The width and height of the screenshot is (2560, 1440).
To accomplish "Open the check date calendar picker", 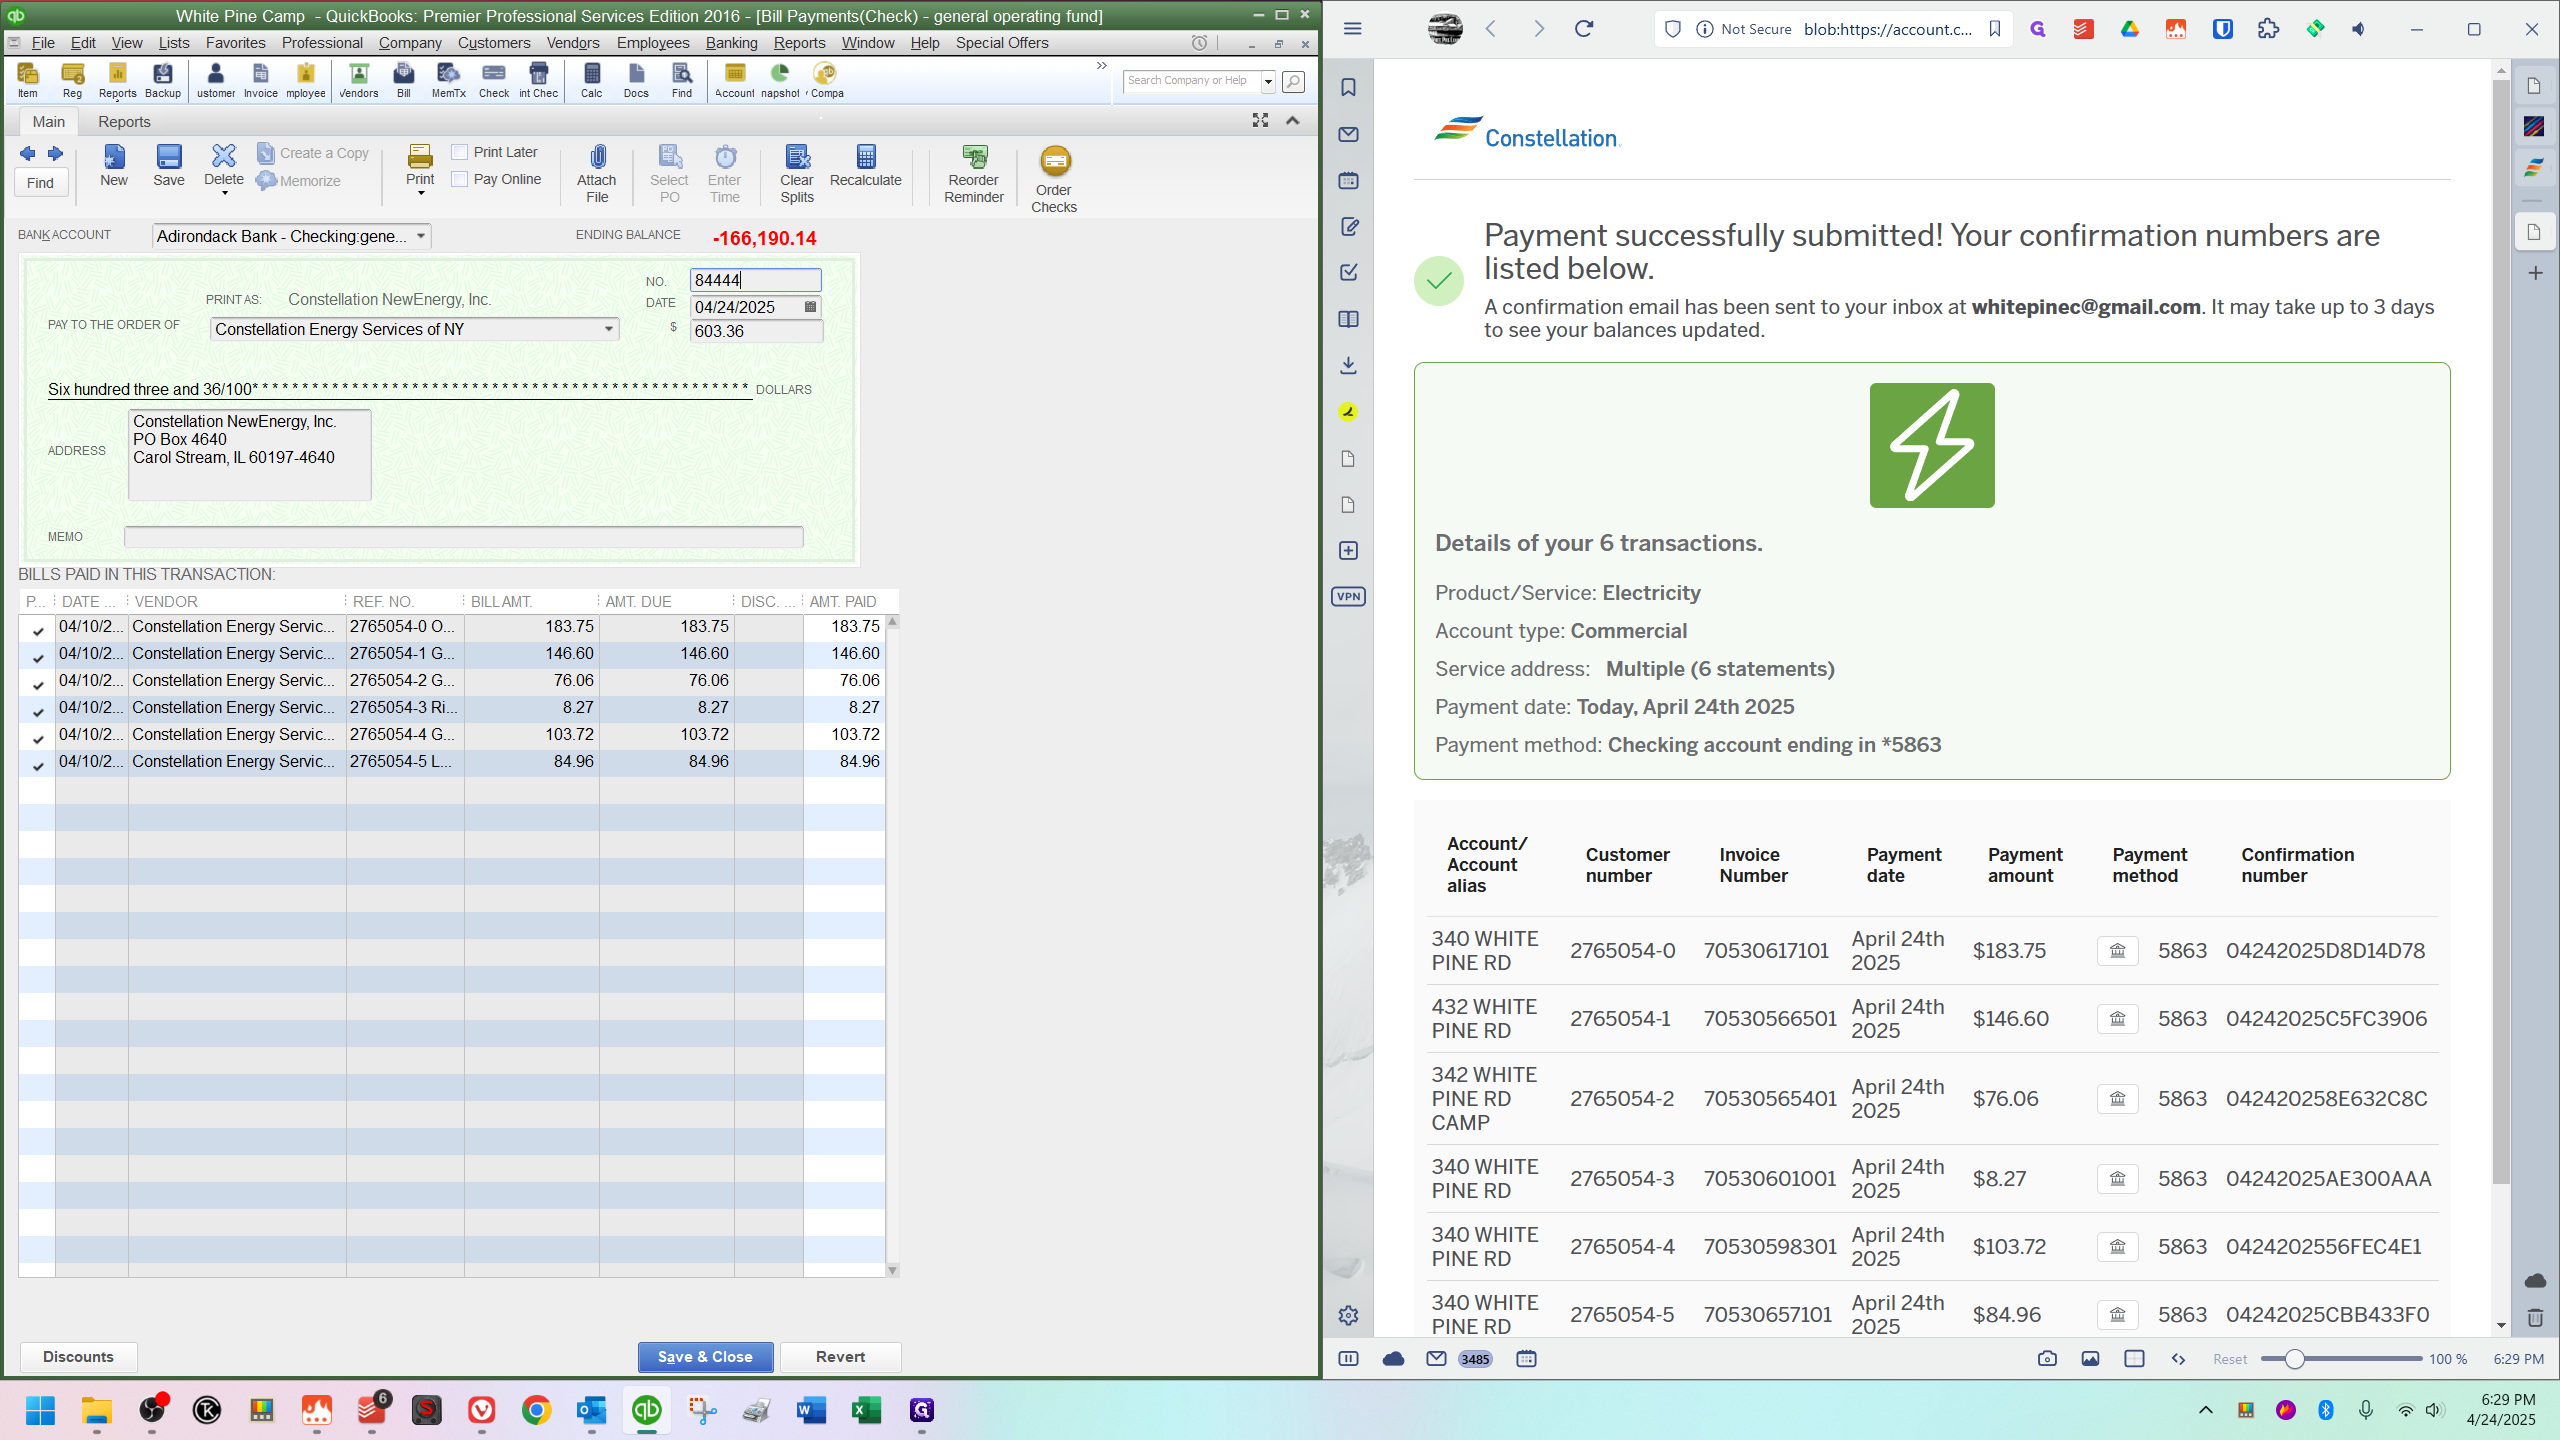I will [x=811, y=307].
